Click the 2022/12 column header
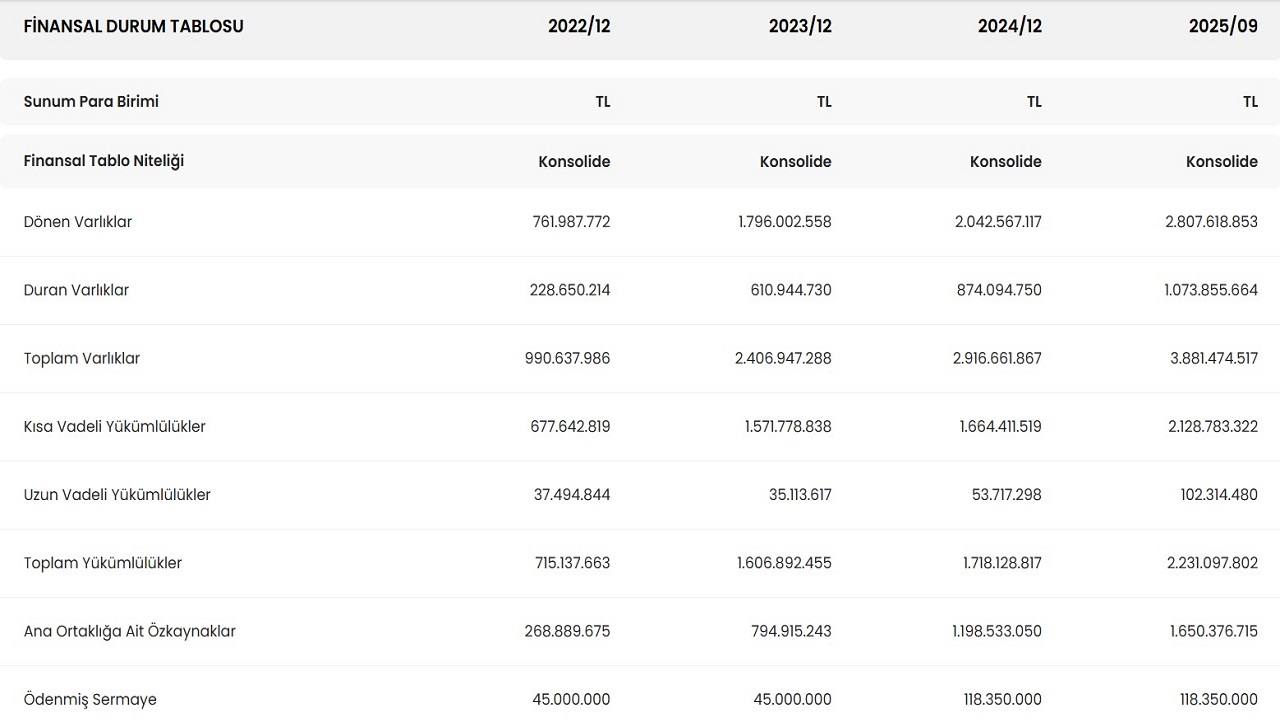1280x720 pixels. [x=578, y=27]
